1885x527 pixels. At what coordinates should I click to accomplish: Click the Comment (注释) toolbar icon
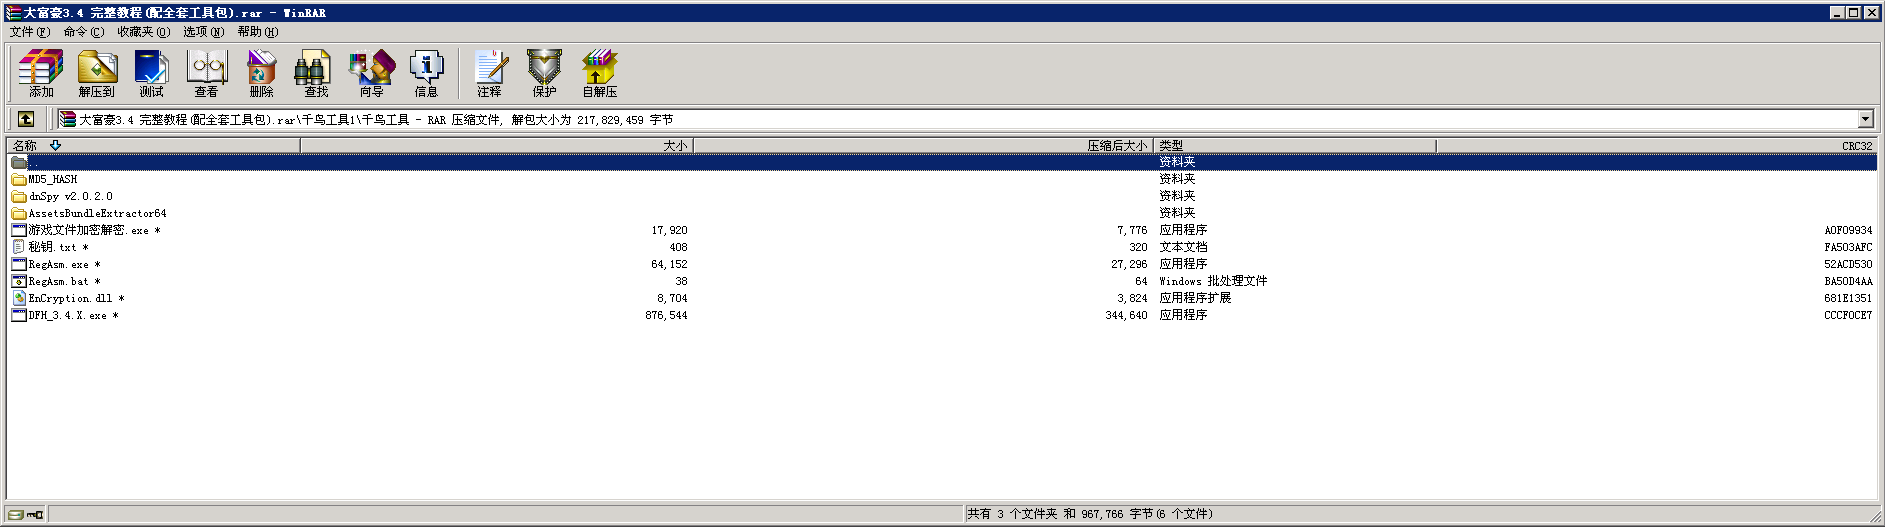pos(490,73)
